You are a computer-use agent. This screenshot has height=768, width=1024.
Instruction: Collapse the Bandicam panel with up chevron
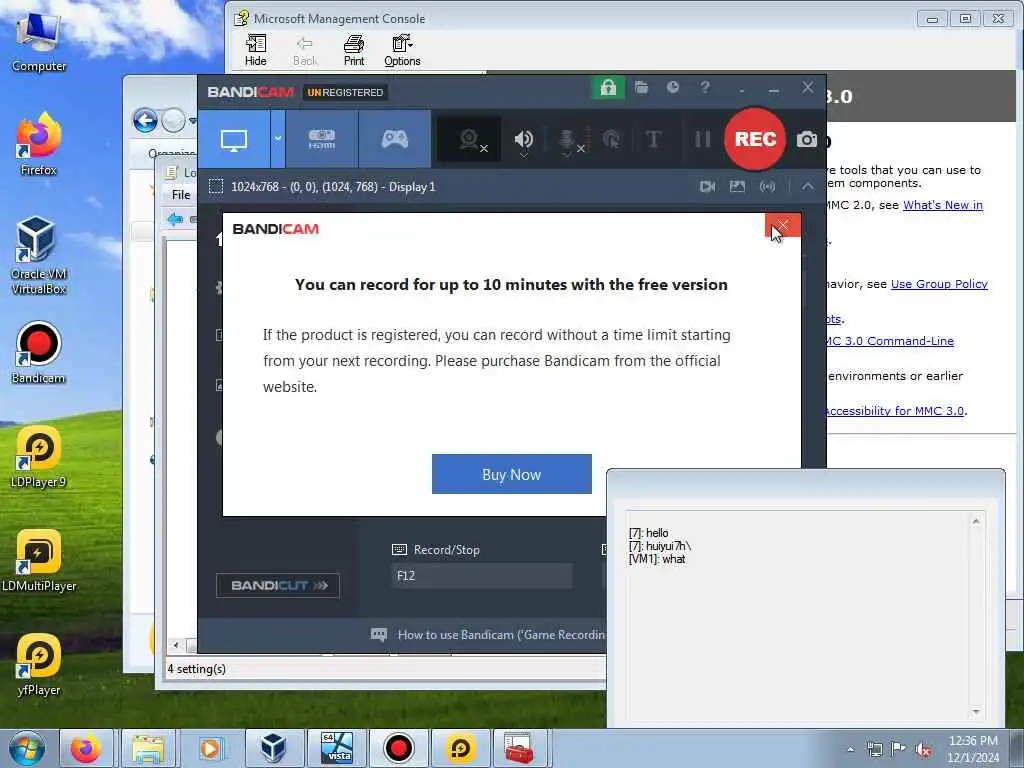point(808,187)
